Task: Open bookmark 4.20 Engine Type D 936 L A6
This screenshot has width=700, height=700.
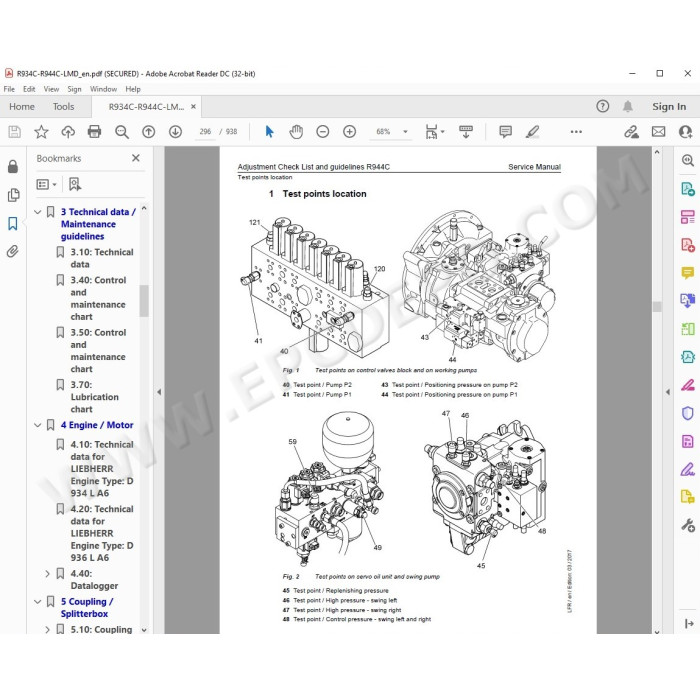Action: point(102,533)
